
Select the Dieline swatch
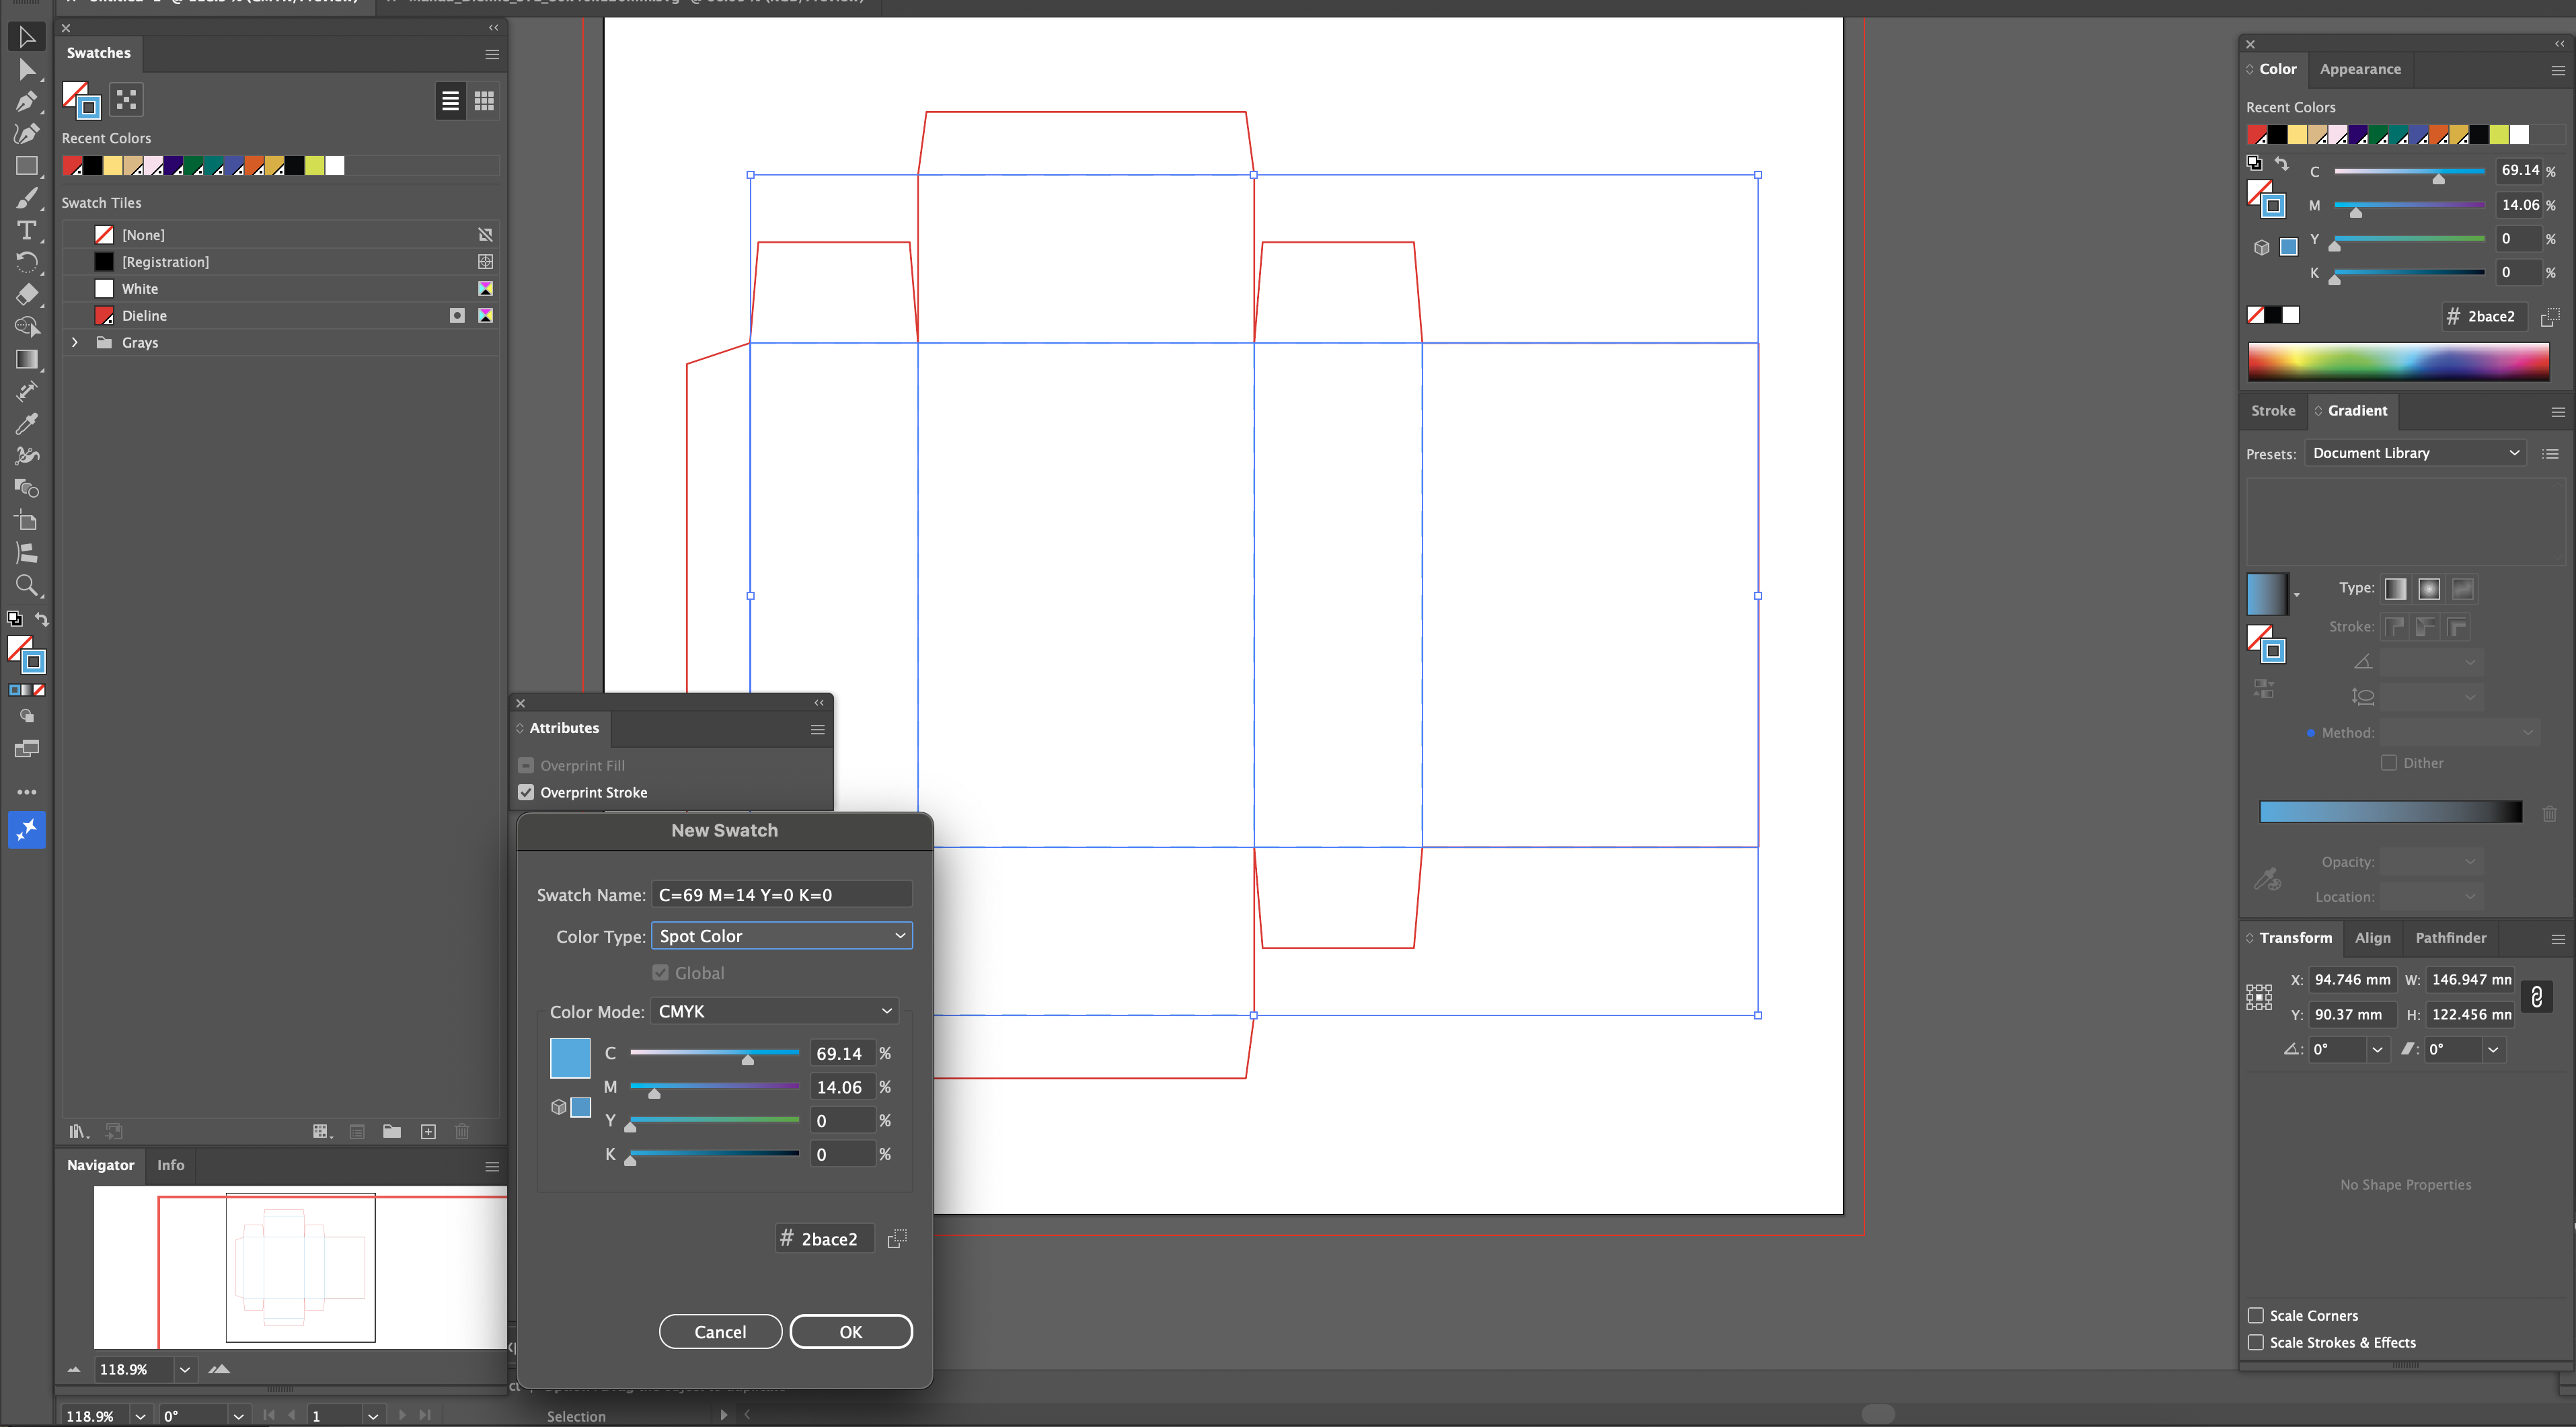(146, 315)
